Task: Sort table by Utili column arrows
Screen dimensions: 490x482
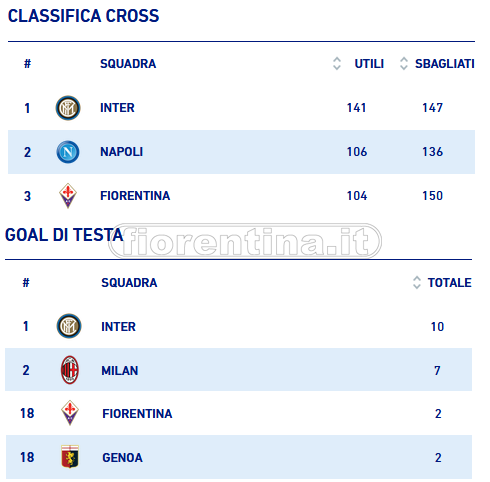Action: click(x=337, y=63)
